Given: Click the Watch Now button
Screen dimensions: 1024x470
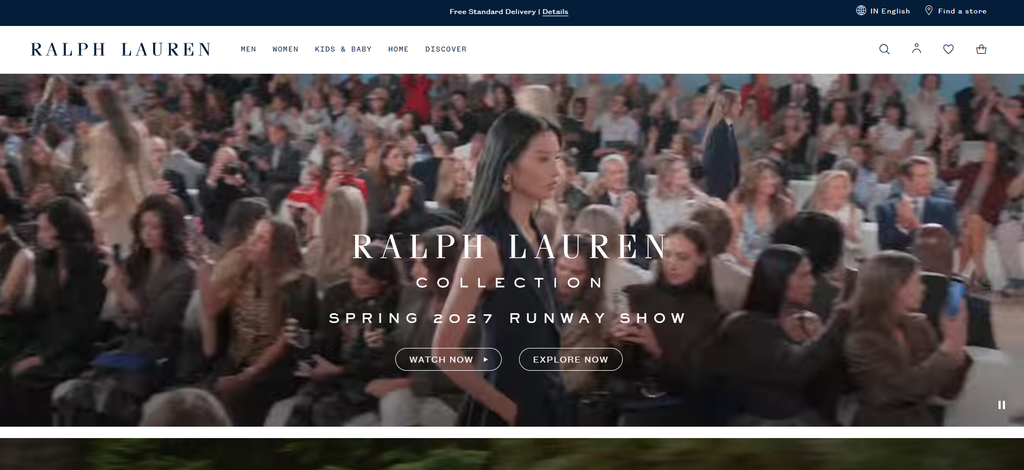Looking at the screenshot, I should point(448,359).
